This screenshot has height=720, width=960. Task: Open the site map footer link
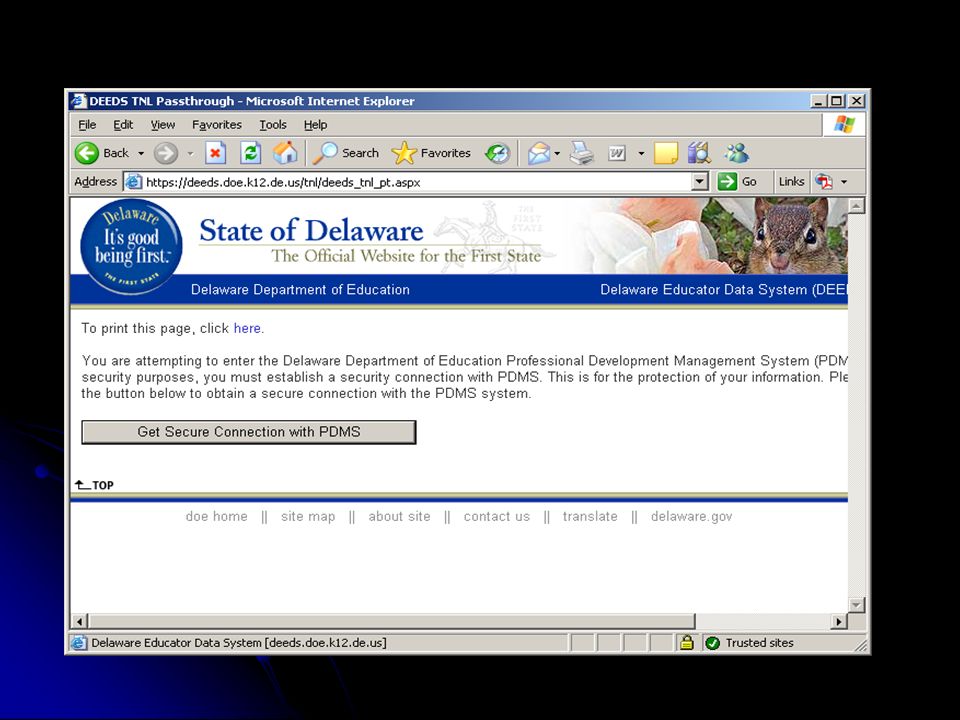pos(308,516)
